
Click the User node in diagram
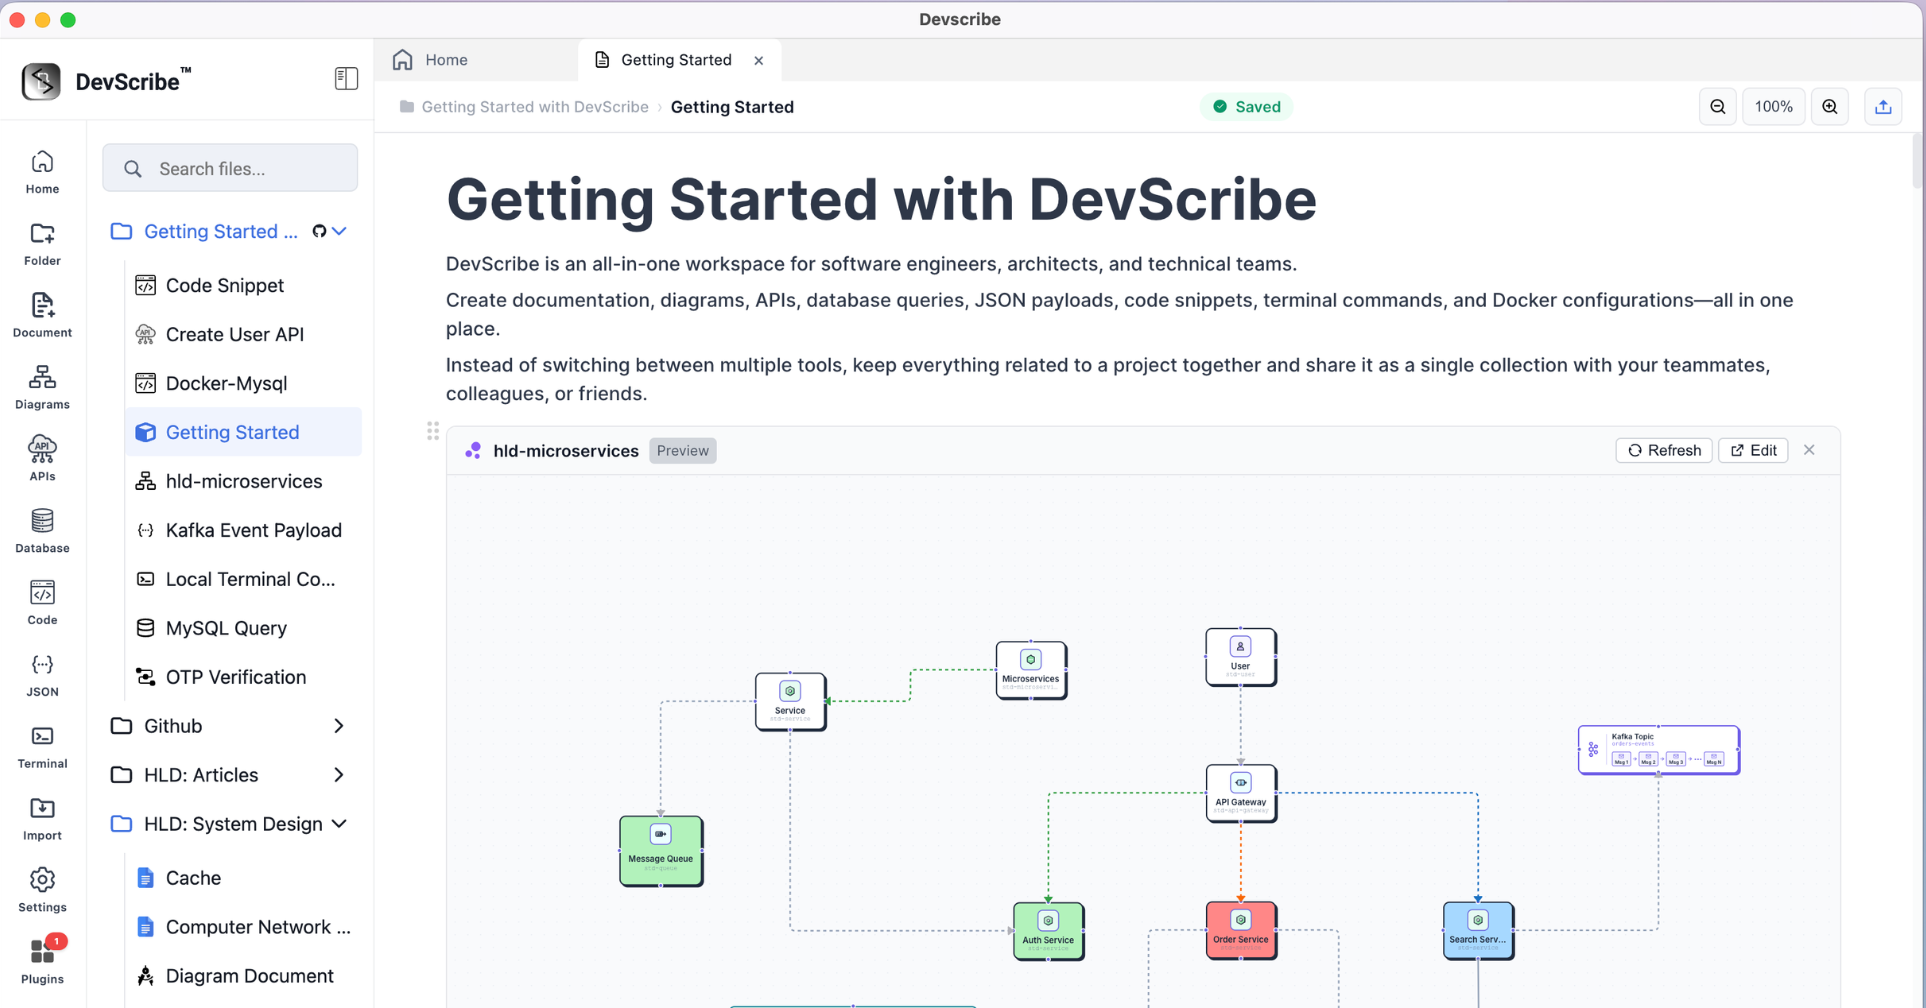1240,656
